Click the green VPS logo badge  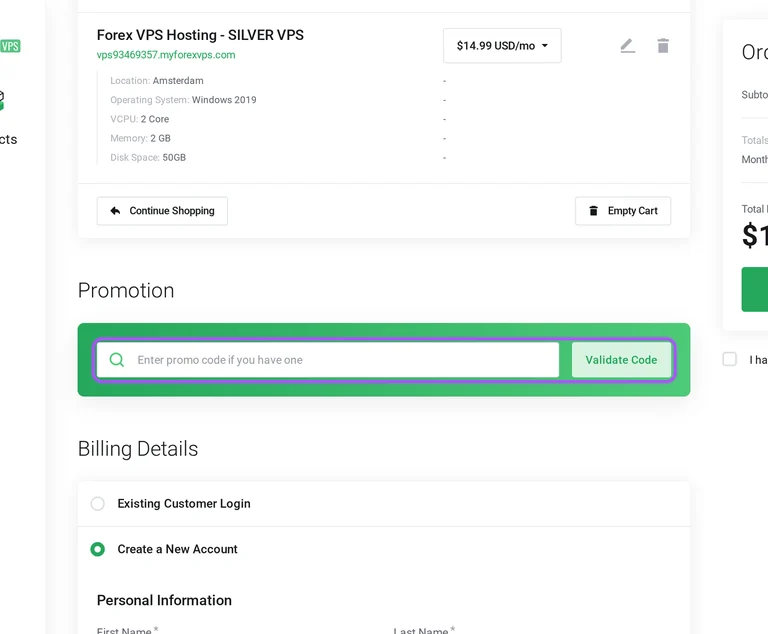pyautogui.click(x=10, y=46)
